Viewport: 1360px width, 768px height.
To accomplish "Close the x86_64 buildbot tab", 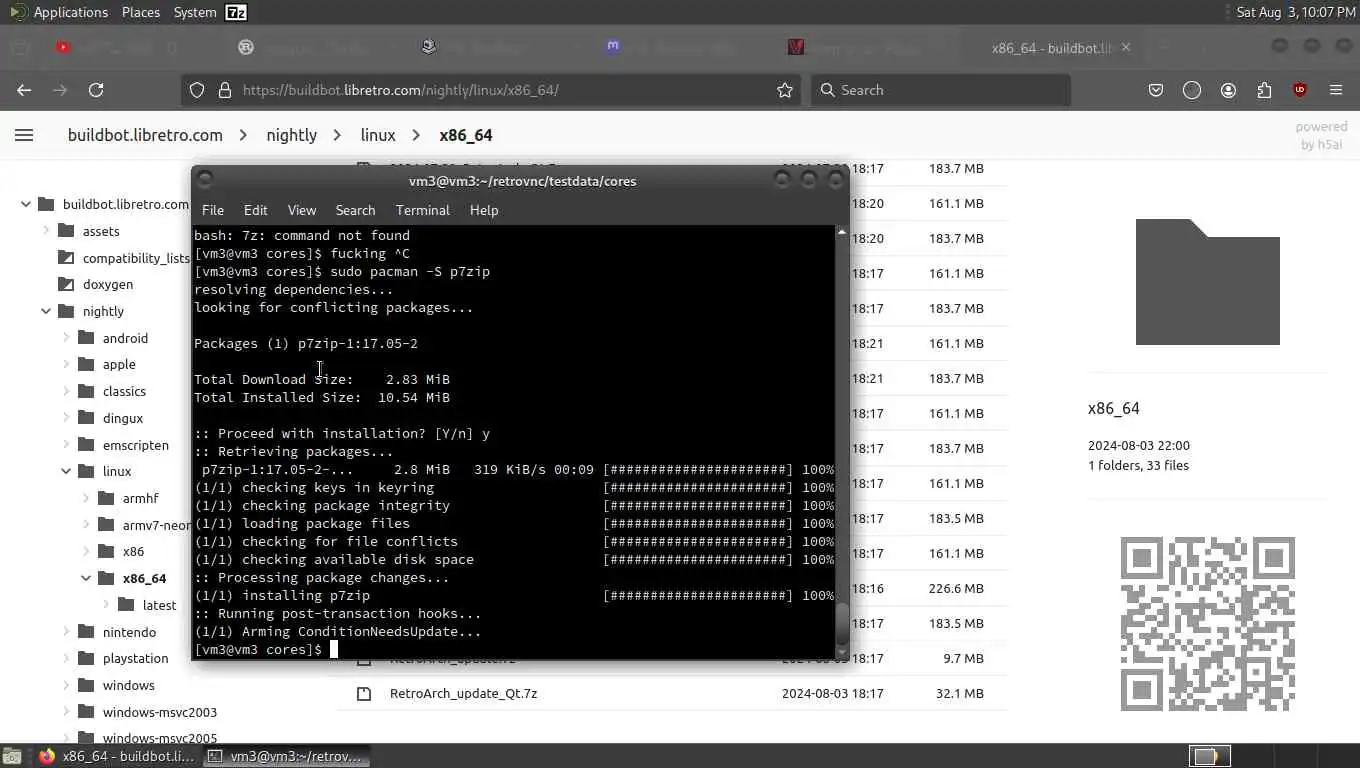I will [1126, 47].
